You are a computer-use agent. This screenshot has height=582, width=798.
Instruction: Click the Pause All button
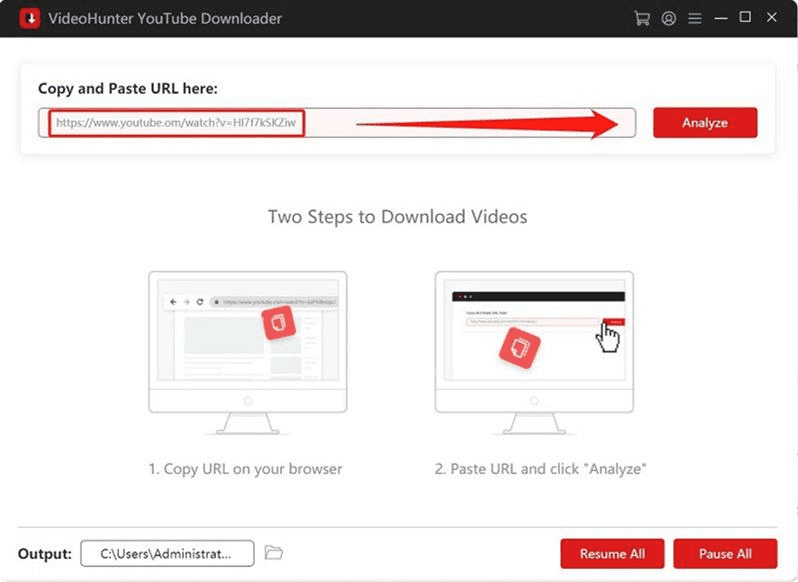[725, 553]
